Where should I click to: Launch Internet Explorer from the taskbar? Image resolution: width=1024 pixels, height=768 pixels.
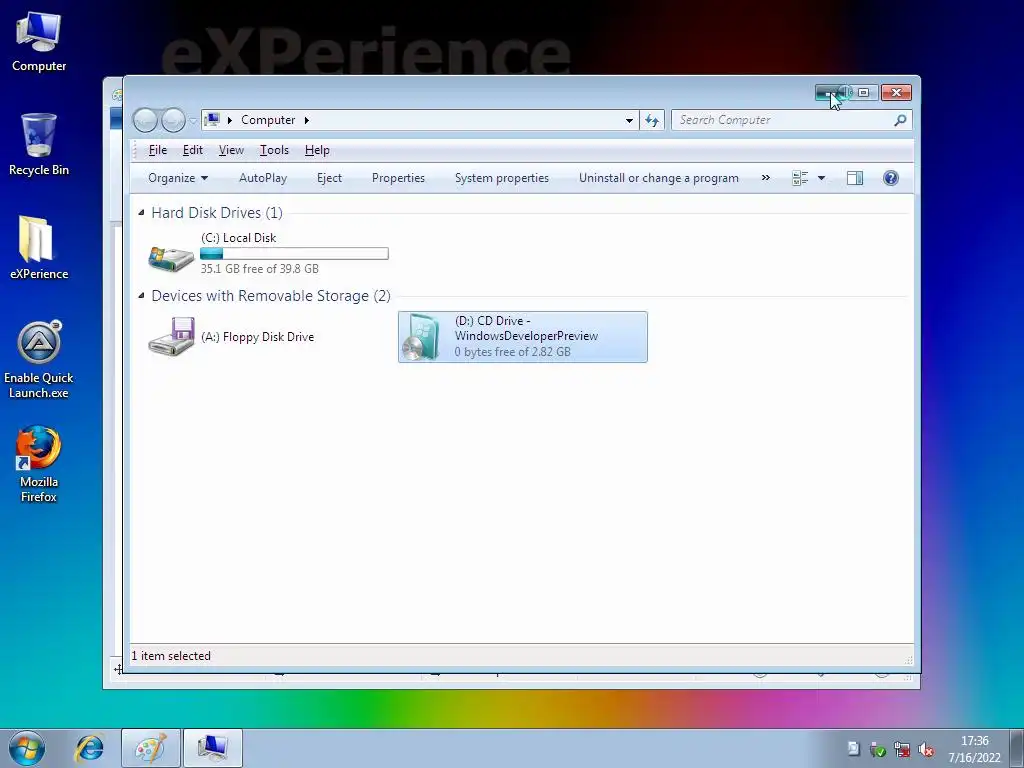pyautogui.click(x=89, y=748)
